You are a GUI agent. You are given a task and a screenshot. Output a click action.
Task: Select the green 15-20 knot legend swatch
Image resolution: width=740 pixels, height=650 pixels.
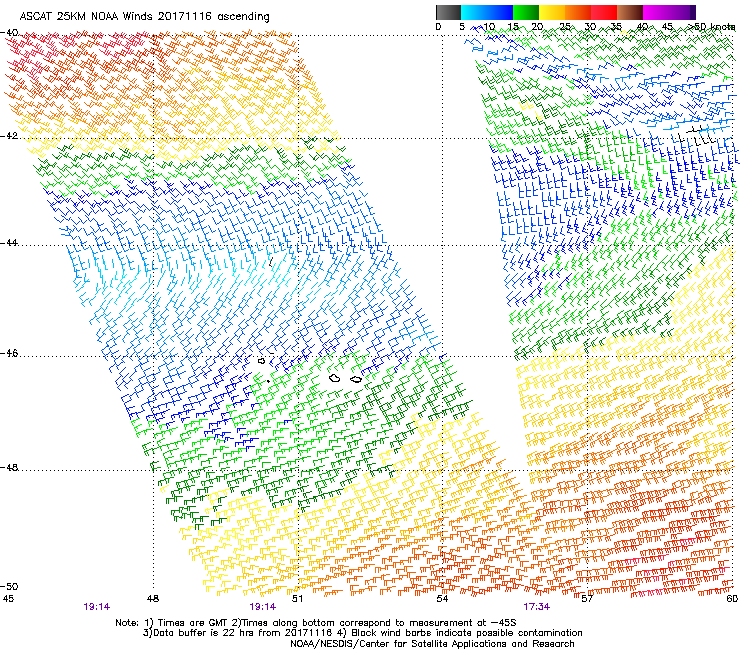(x=526, y=12)
